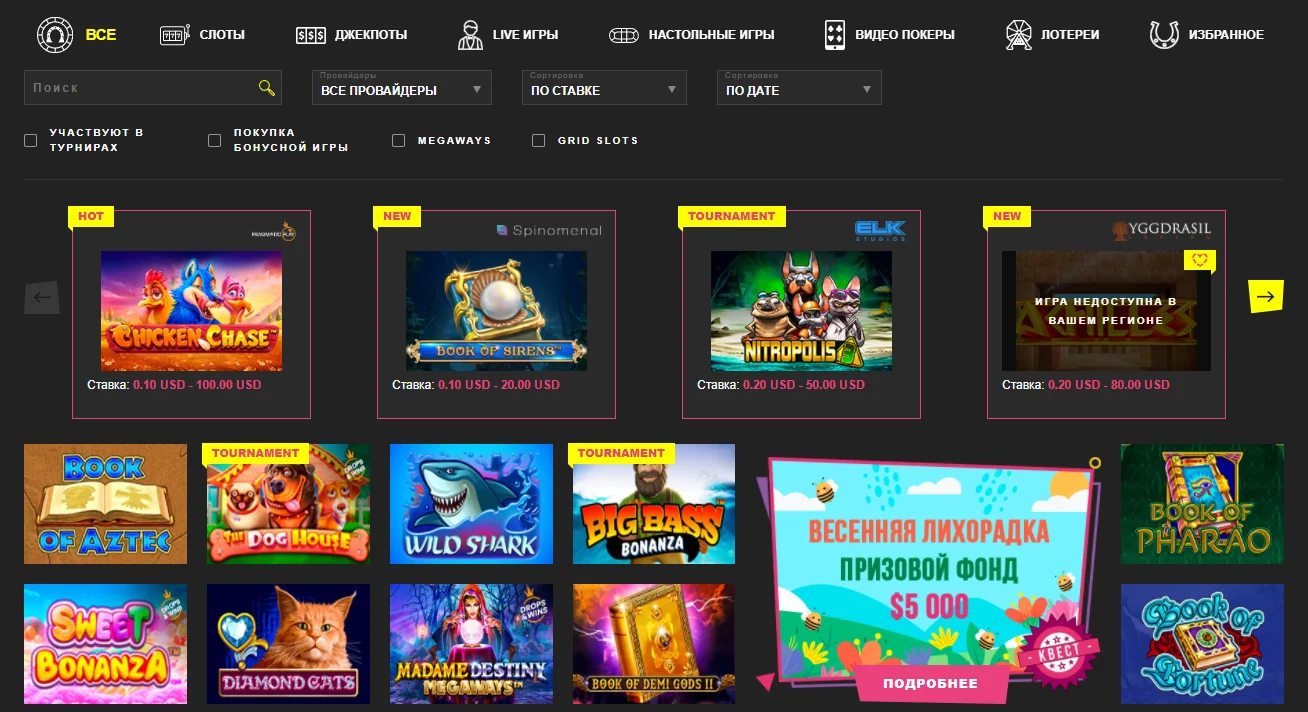Open the ВСЕ games tab
The width and height of the screenshot is (1308, 712).
coord(101,34)
